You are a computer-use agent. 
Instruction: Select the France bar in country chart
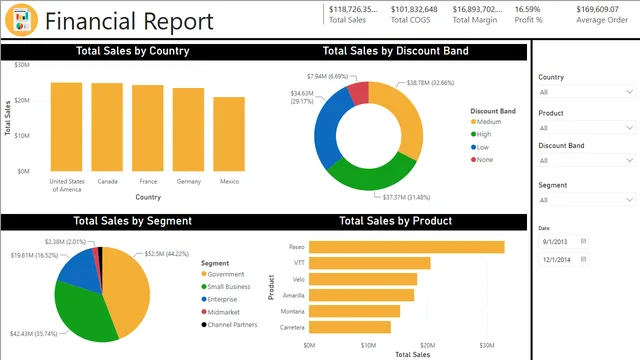148,128
